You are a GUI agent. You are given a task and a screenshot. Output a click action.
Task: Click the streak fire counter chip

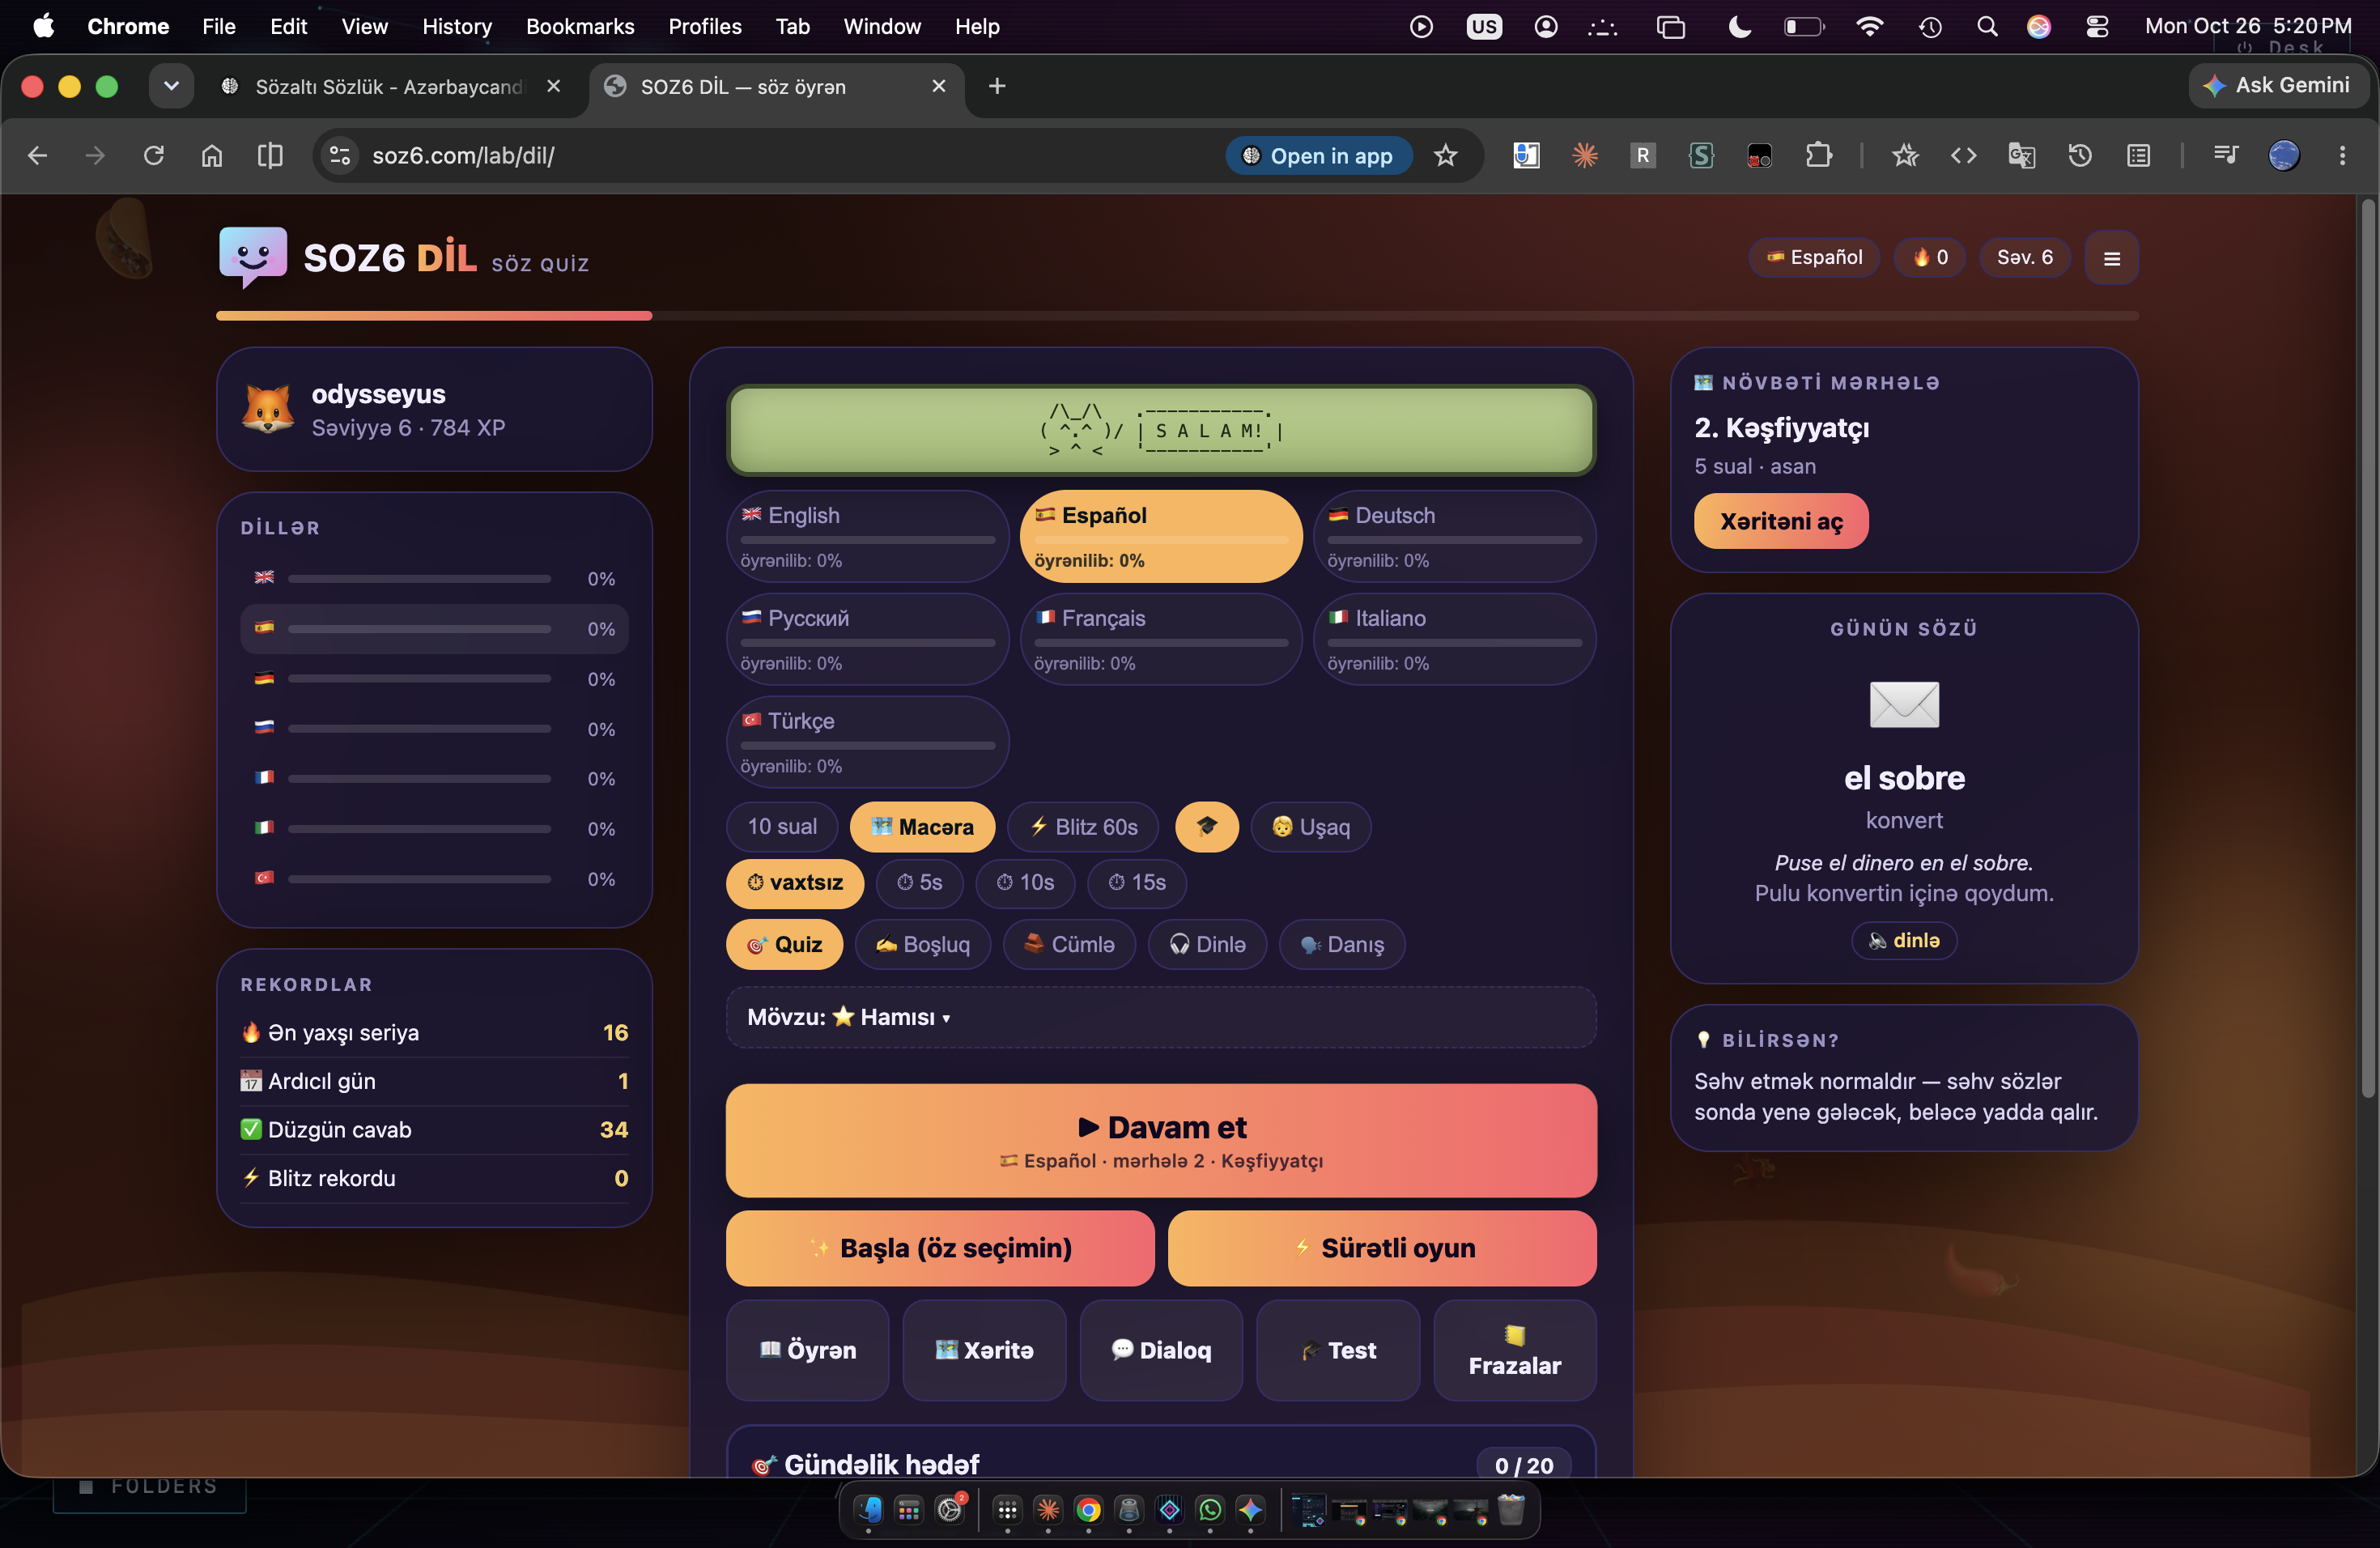pos(1930,257)
